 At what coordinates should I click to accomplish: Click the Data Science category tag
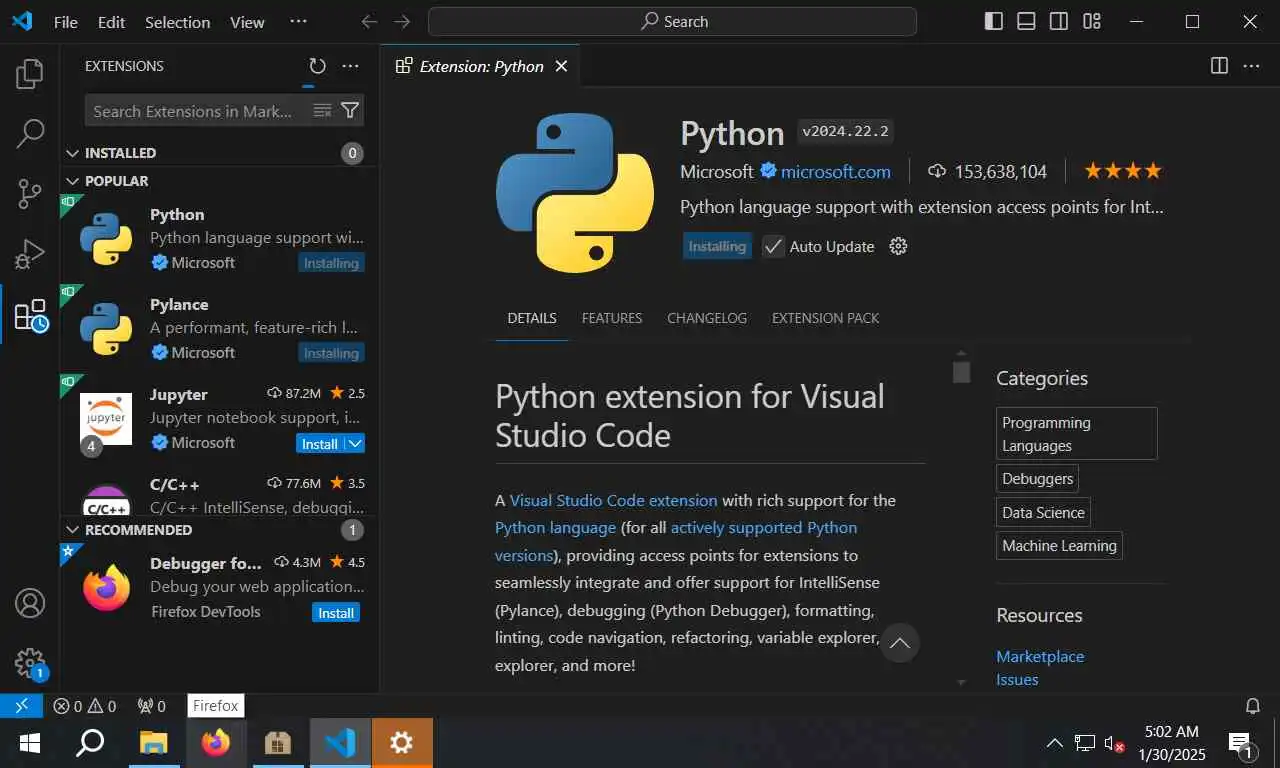(x=1043, y=512)
